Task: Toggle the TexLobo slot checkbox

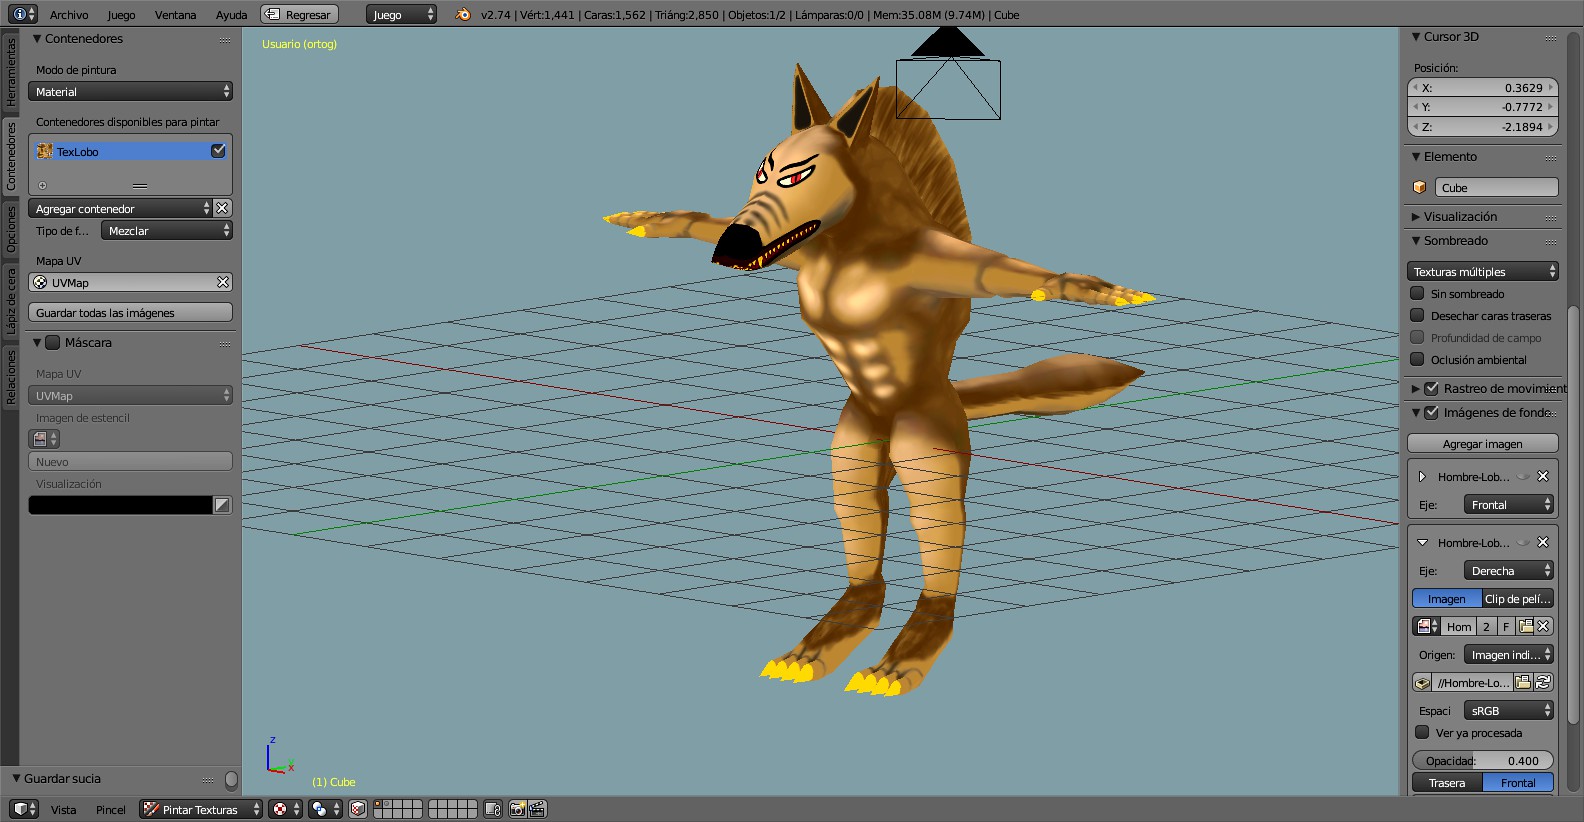Action: click(x=218, y=151)
